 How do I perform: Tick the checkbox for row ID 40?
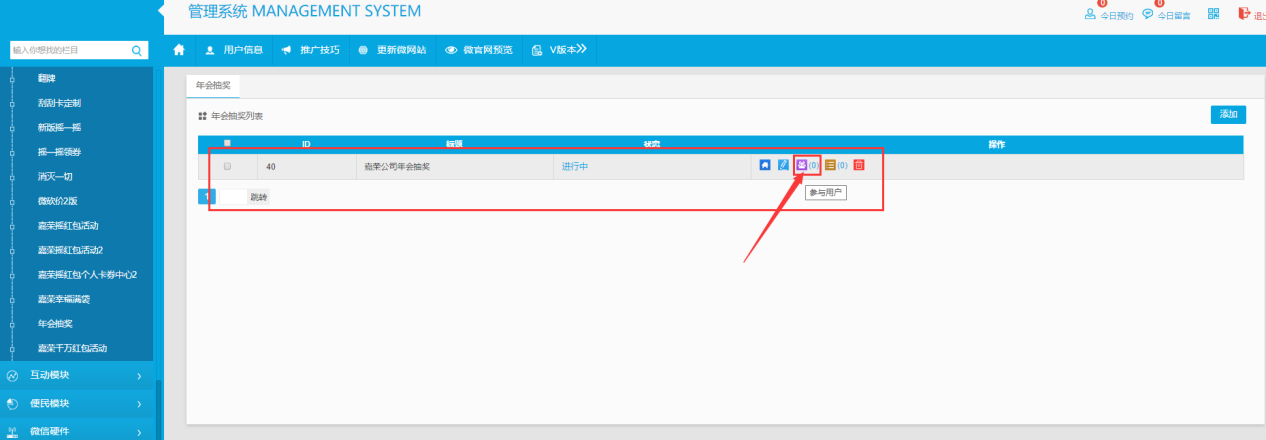coord(228,166)
